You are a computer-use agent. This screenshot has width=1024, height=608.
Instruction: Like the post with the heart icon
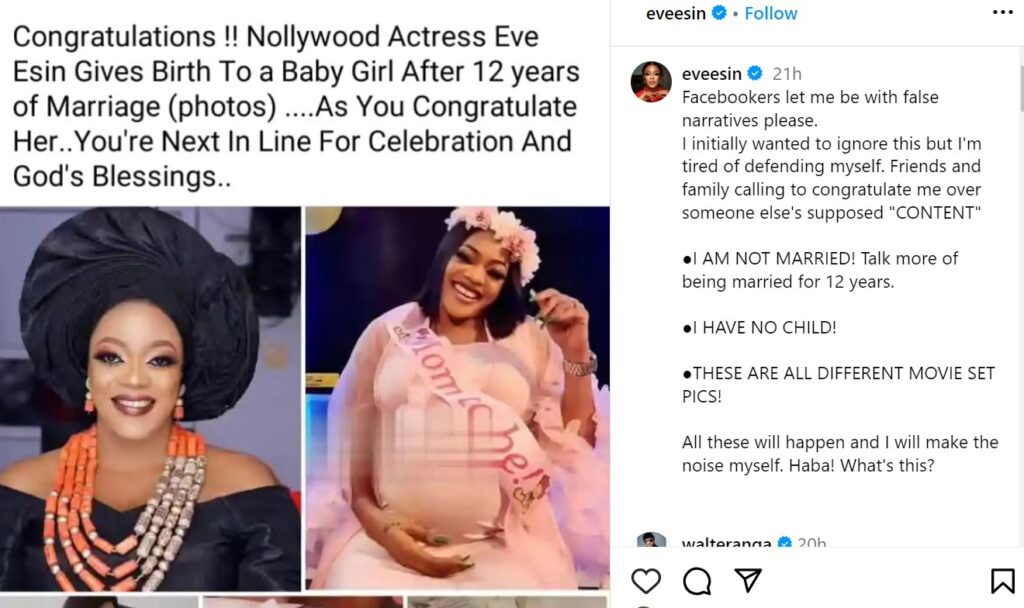click(646, 581)
